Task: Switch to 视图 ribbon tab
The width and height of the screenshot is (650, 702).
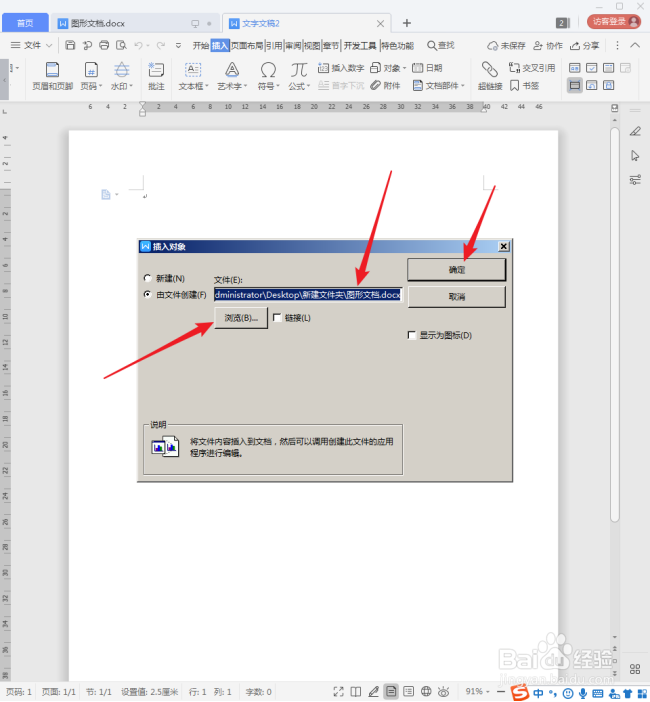Action: pos(312,45)
